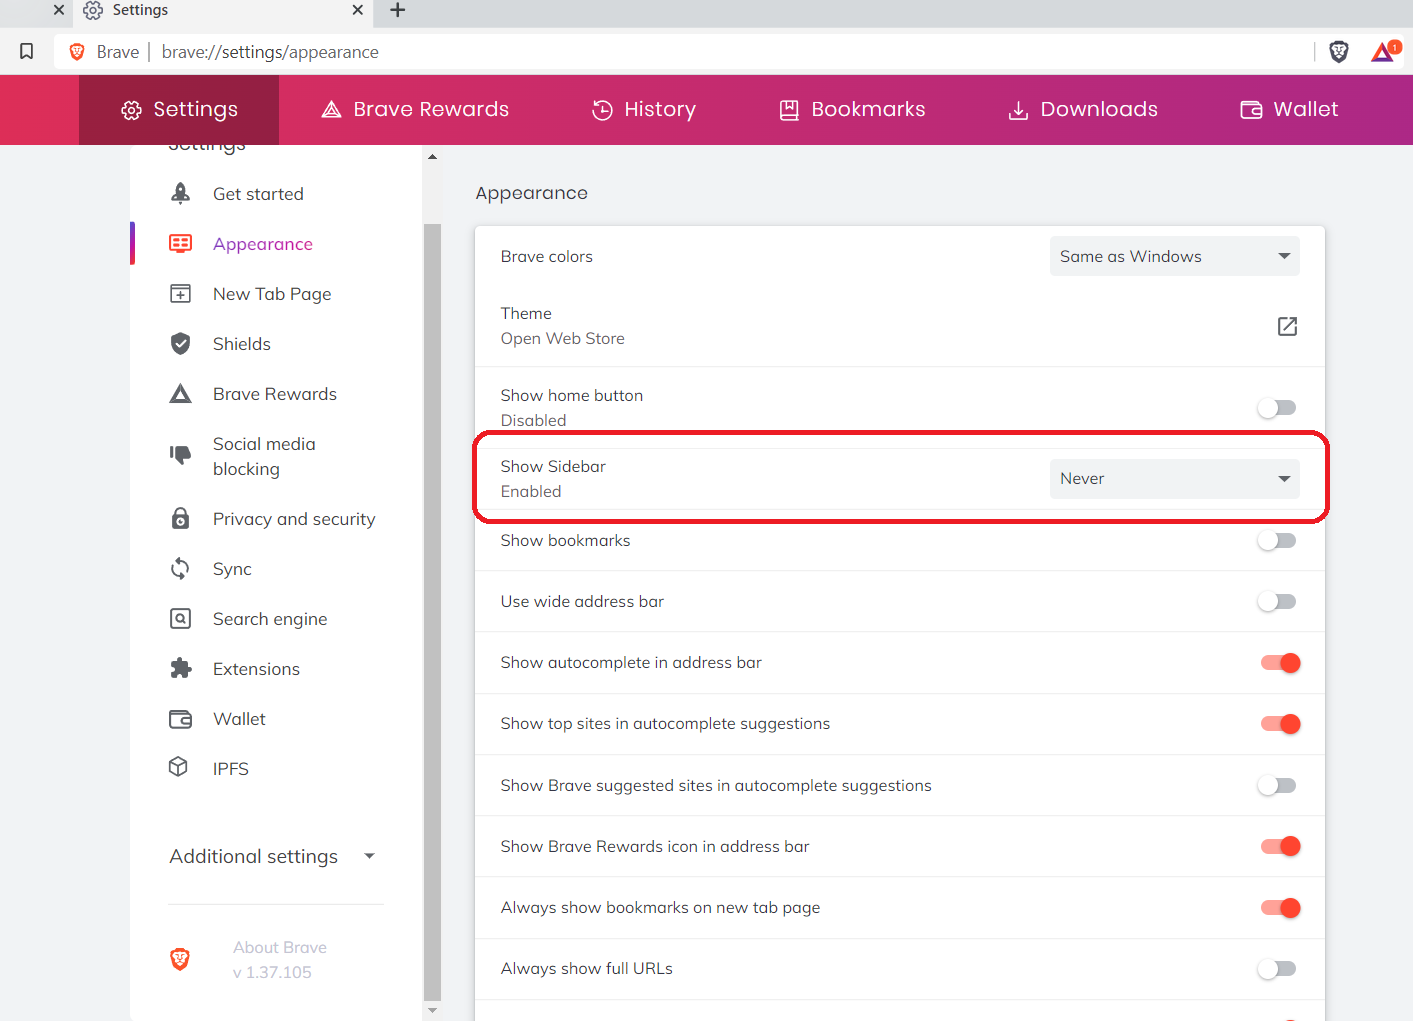Change the Show Sidebar dropdown from Never
This screenshot has width=1413, height=1021.
point(1174,478)
